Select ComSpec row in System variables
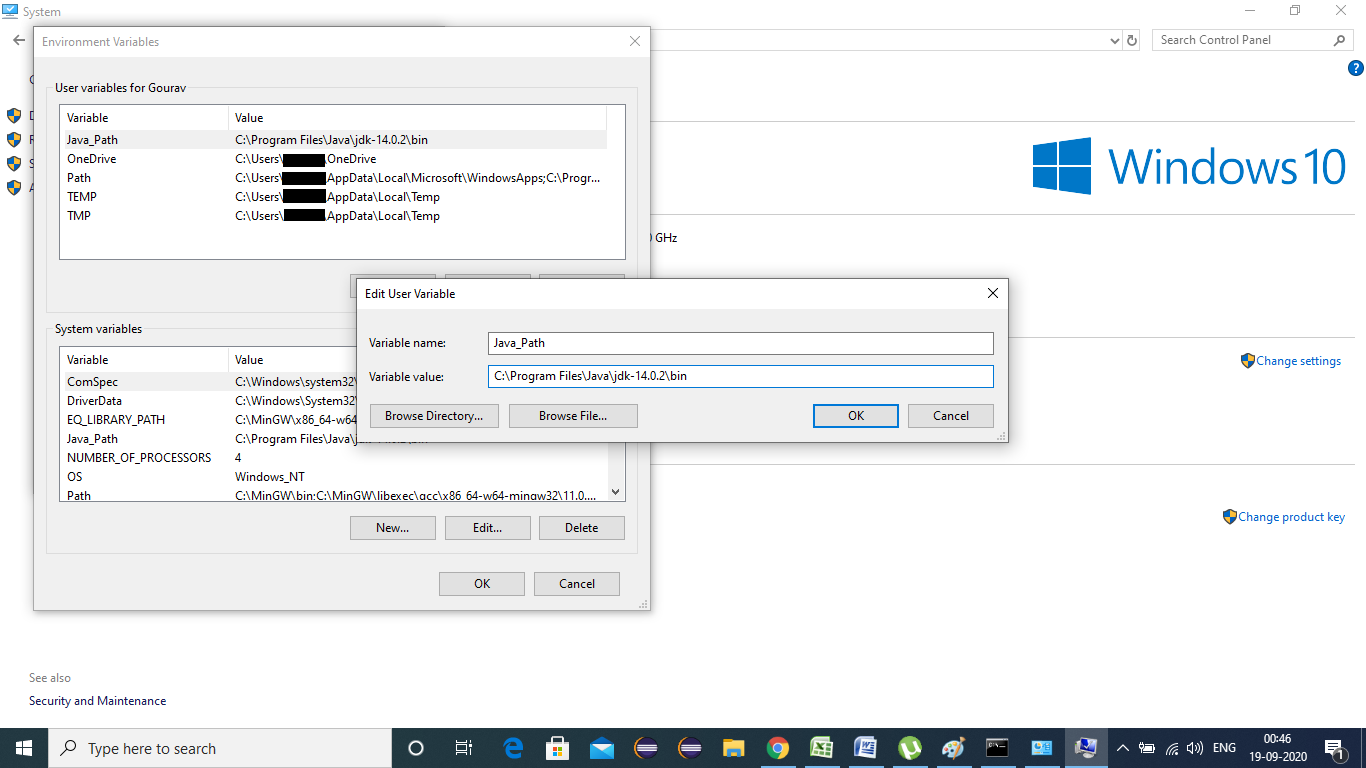This screenshot has height=768, width=1366. 209,382
